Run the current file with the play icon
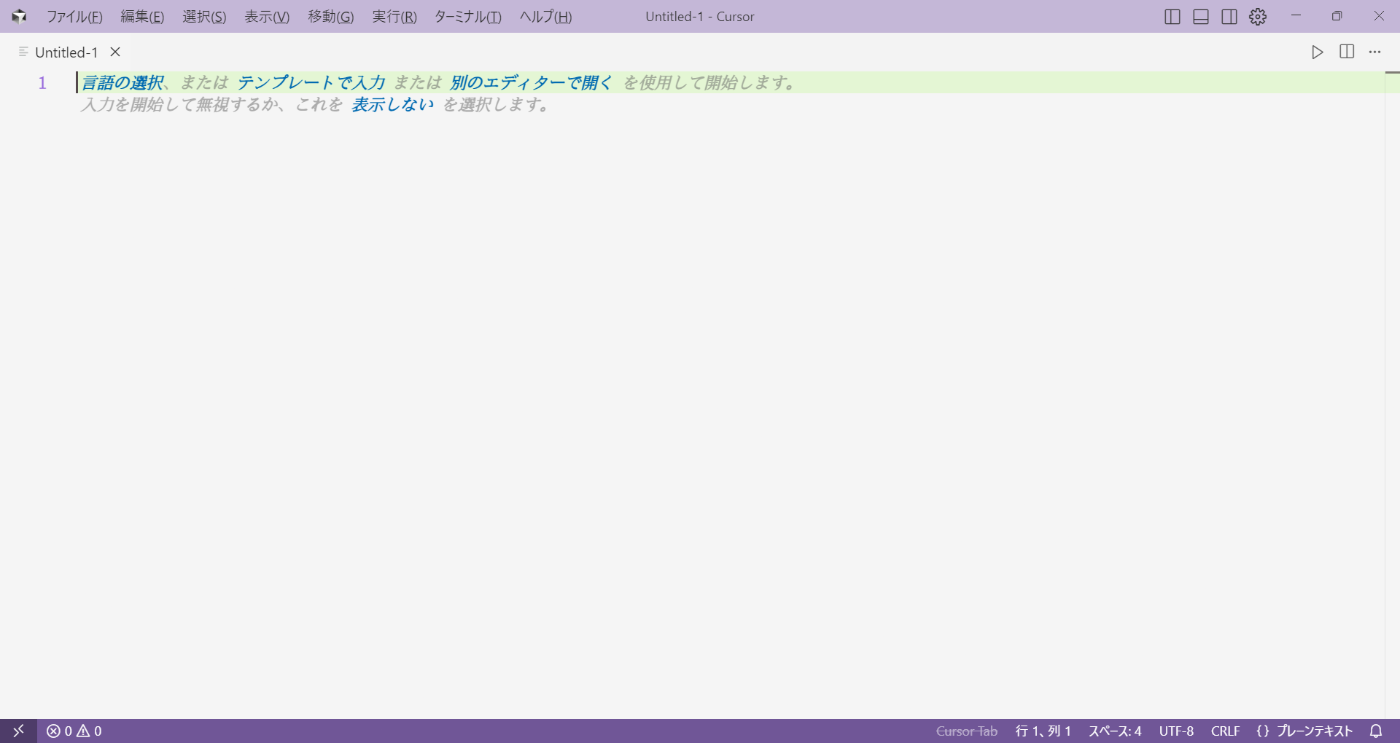The width and height of the screenshot is (1400, 743). click(1317, 51)
